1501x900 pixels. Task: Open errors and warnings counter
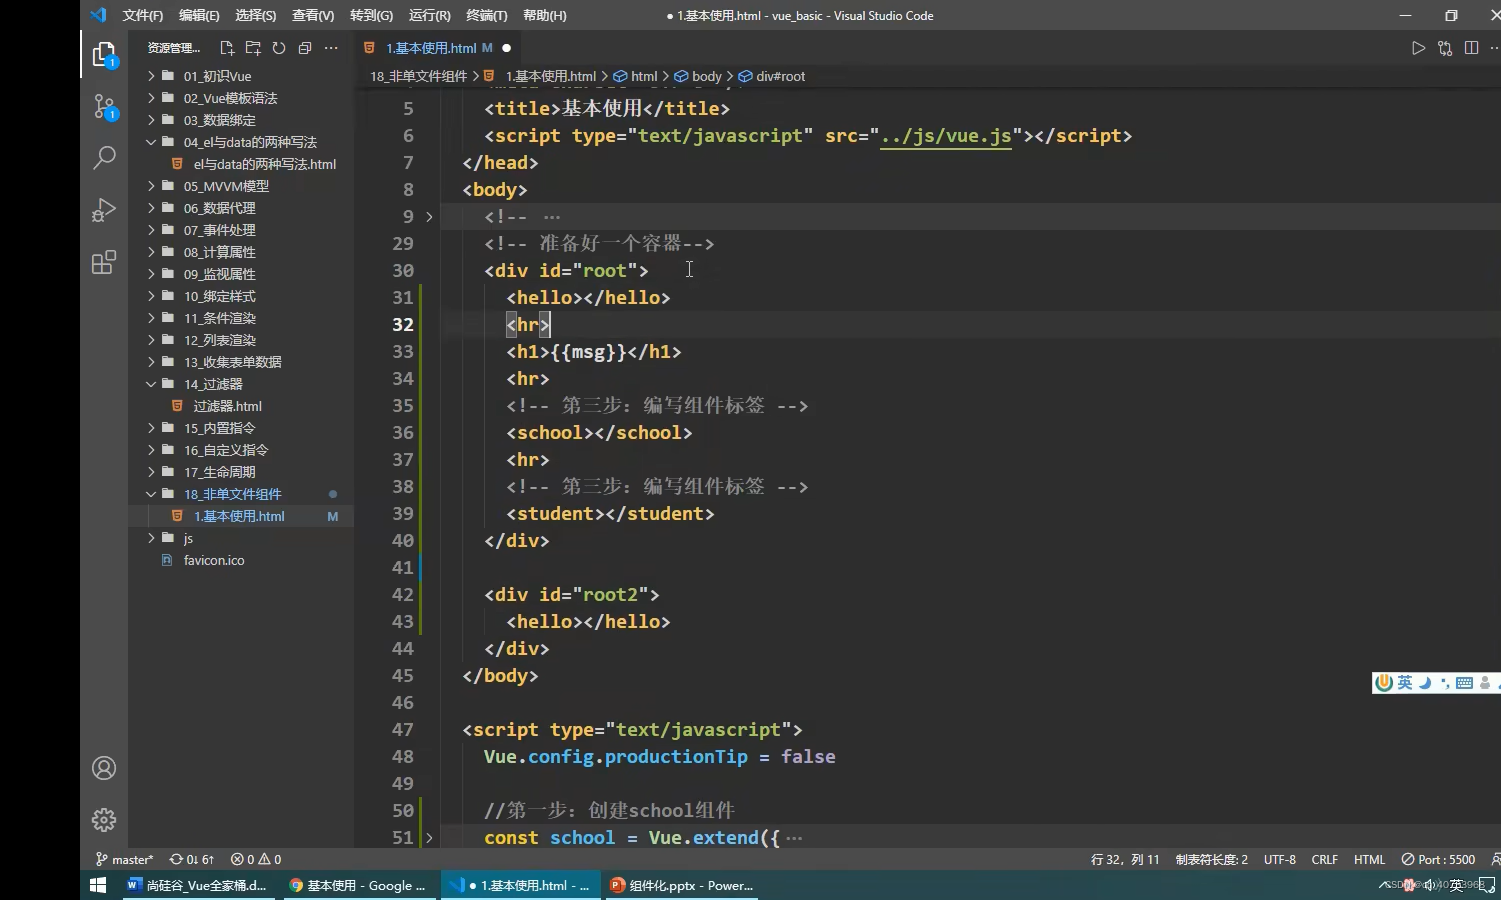coord(256,859)
